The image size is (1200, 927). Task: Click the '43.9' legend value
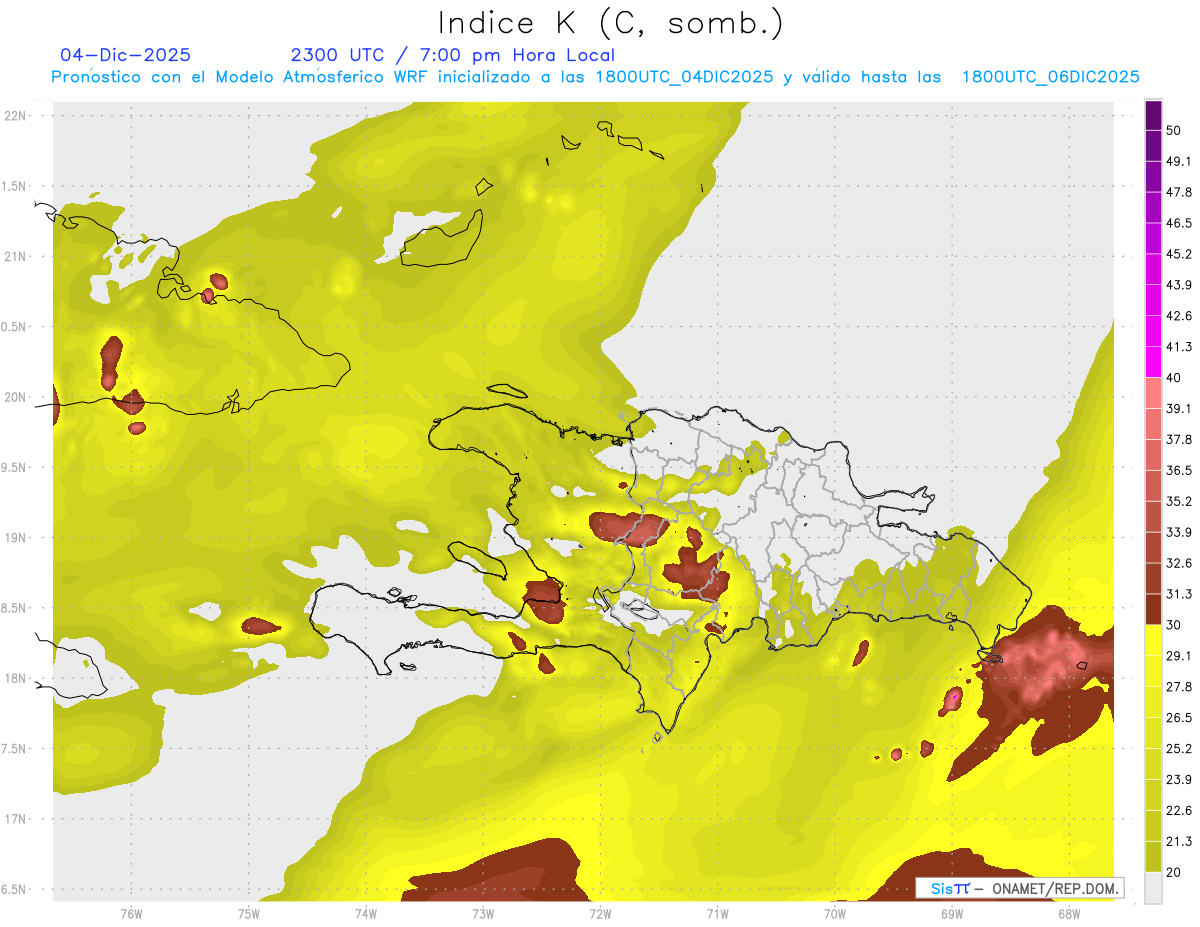coord(1180,285)
